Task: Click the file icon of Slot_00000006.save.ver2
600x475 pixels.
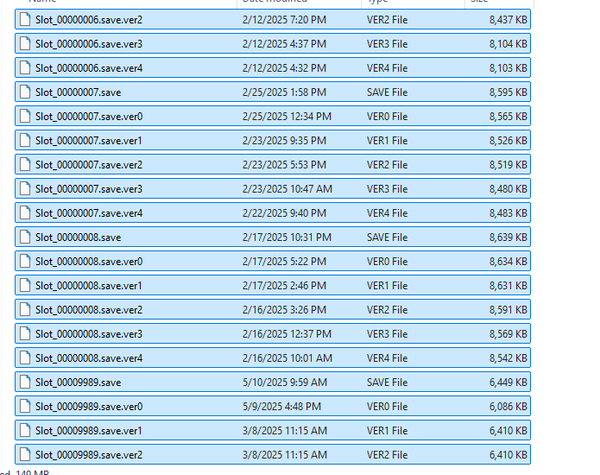Action: (25, 19)
